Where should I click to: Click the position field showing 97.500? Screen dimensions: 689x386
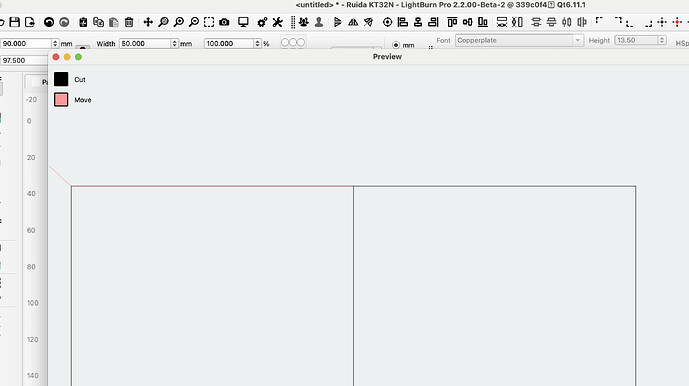(x=24, y=60)
